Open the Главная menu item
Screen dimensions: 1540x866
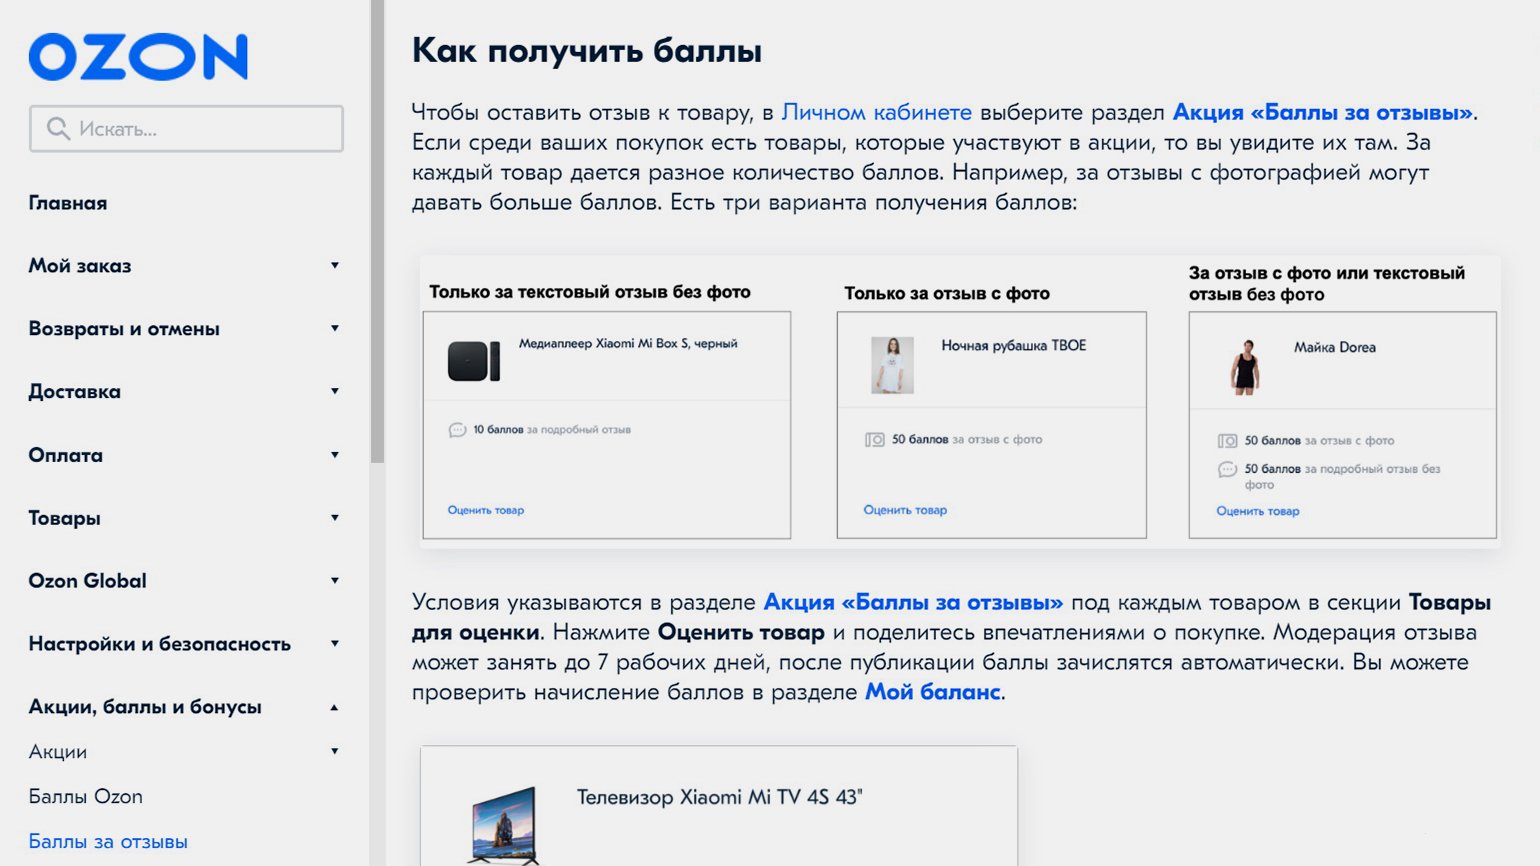click(x=68, y=203)
